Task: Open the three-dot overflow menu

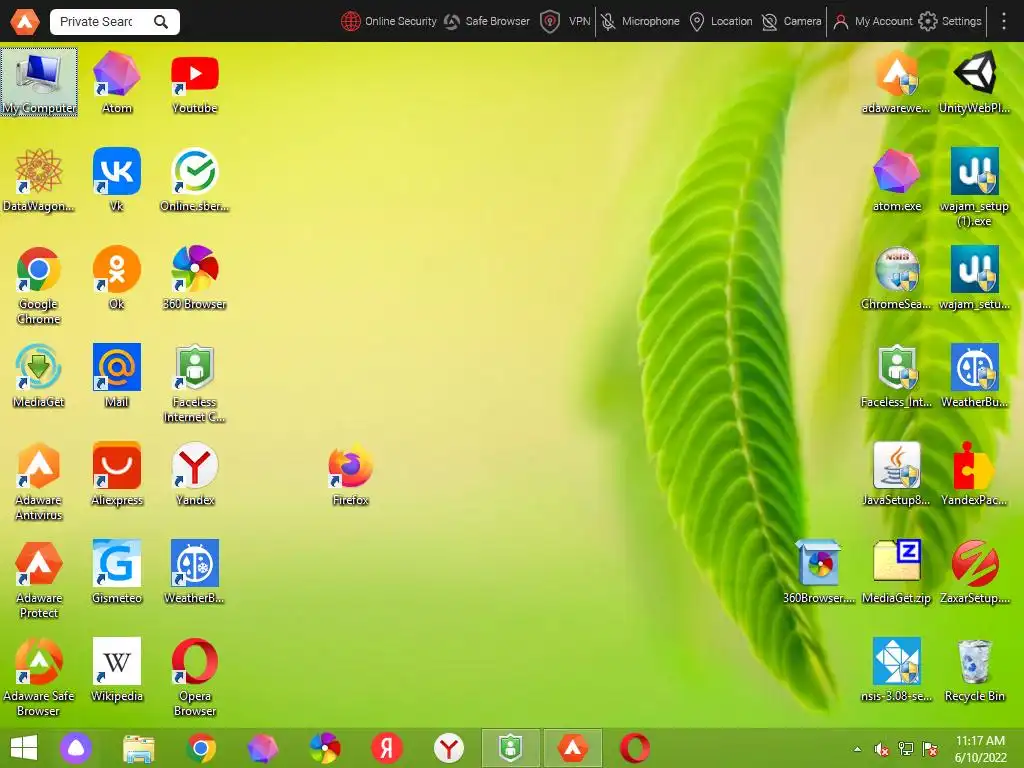Action: pyautogui.click(x=1004, y=22)
